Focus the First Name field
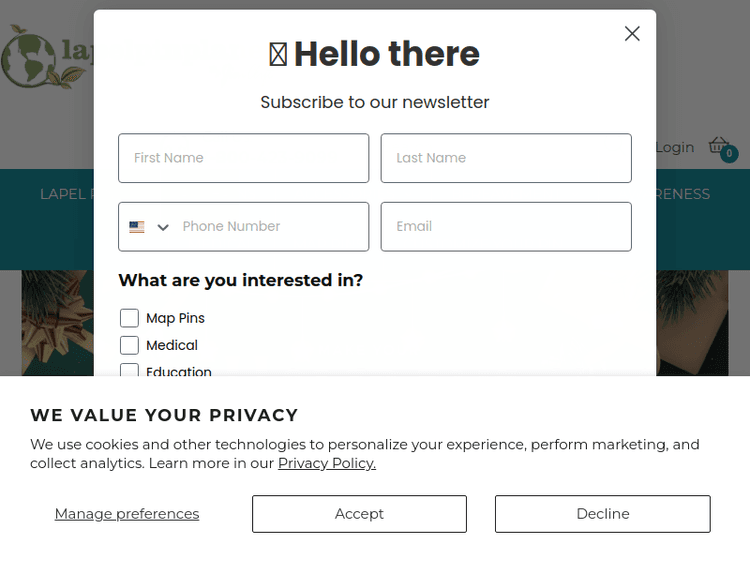 [243, 158]
